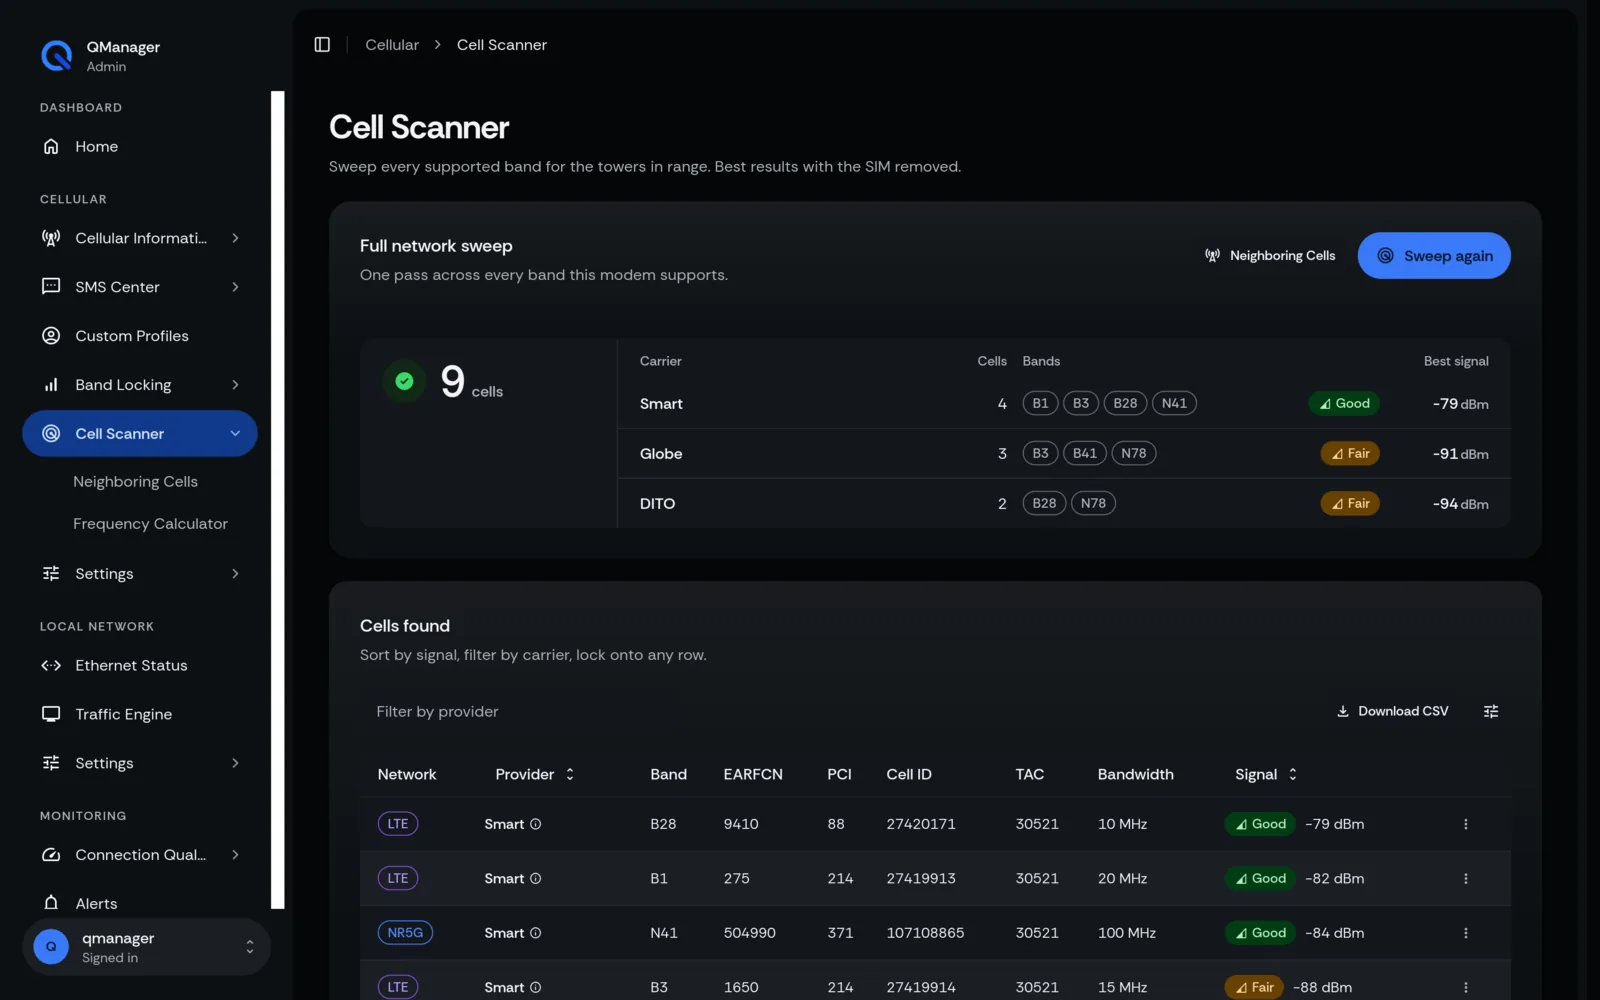
Task: Click the Traffic Engine monitor icon
Action: tap(51, 715)
